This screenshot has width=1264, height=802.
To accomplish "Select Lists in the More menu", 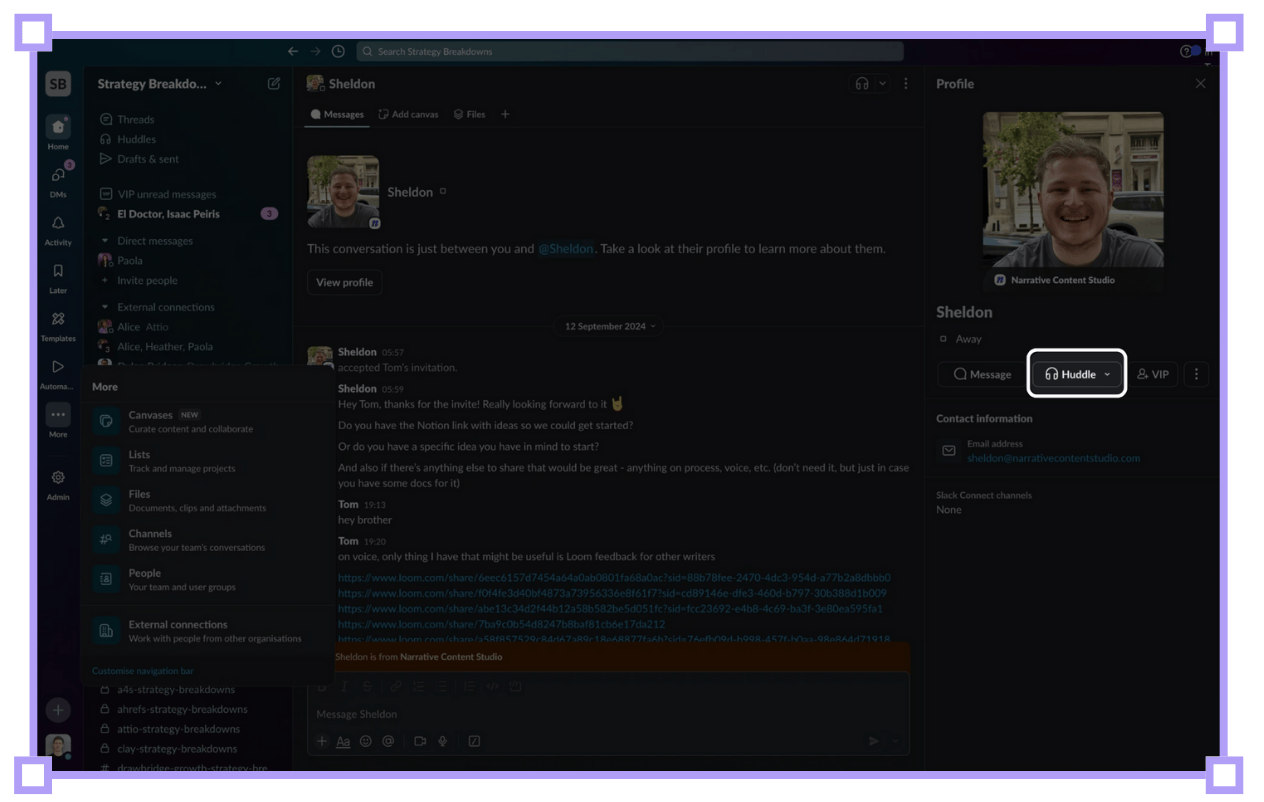I will tap(207, 461).
